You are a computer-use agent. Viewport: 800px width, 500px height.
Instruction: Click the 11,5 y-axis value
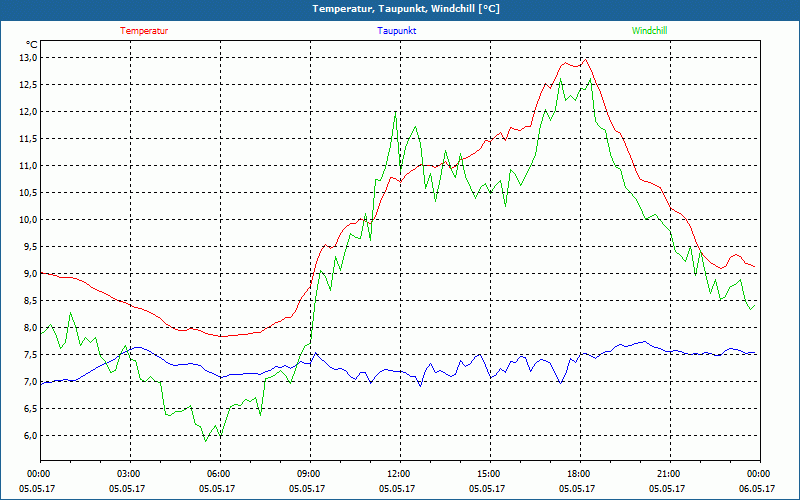pos(29,139)
